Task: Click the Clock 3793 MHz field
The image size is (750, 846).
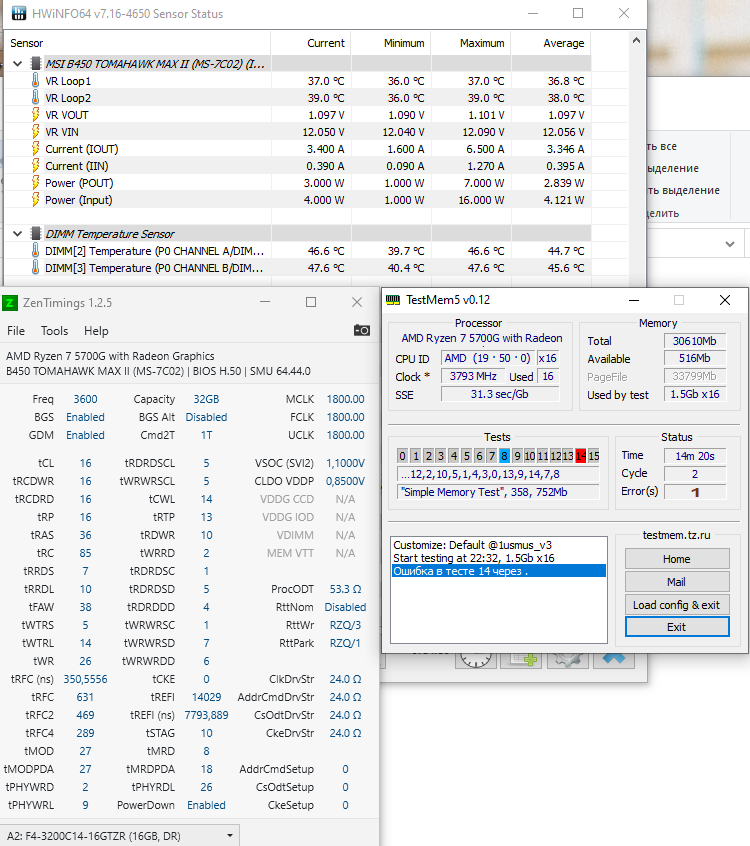Action: (473, 376)
